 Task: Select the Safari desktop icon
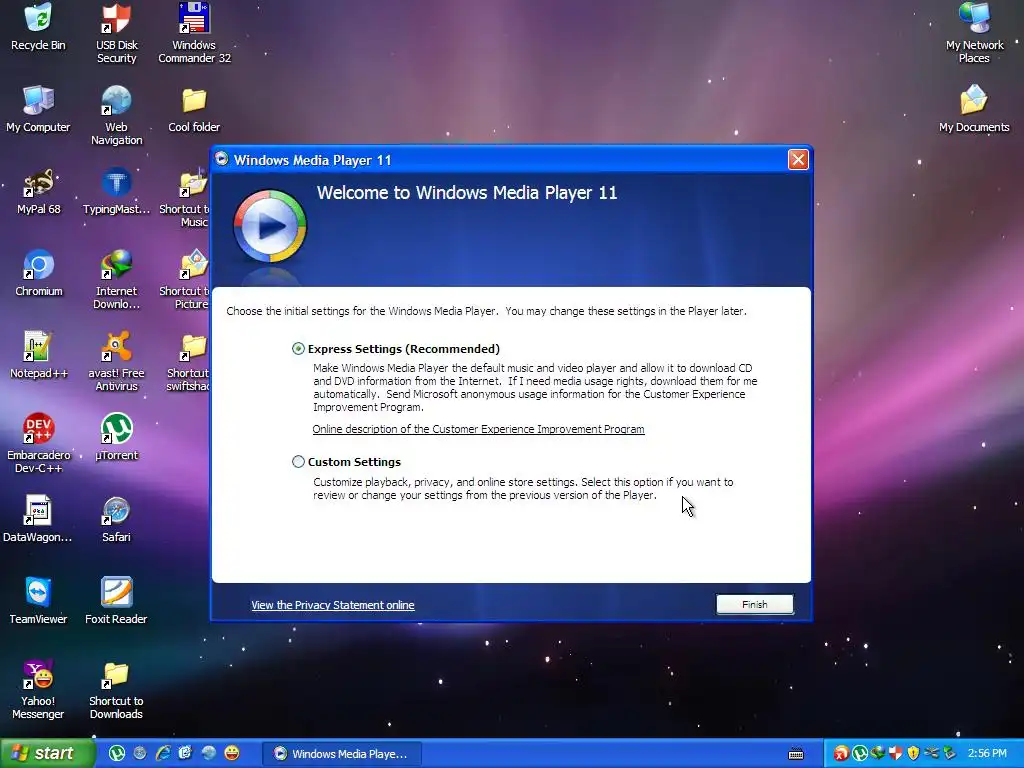(x=116, y=519)
